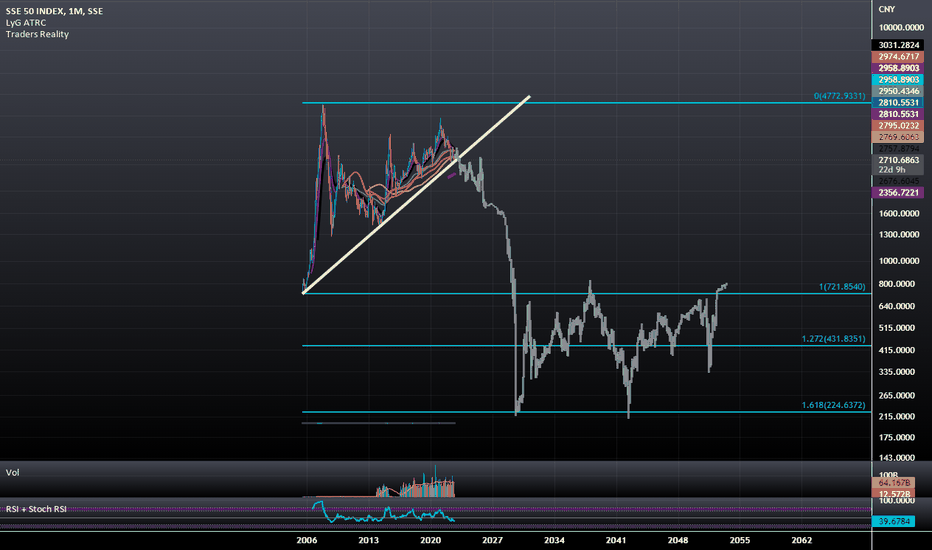The image size is (932, 550).
Task: Select the Fibonacci 0(4772.9331) level label
Action: [x=839, y=96]
